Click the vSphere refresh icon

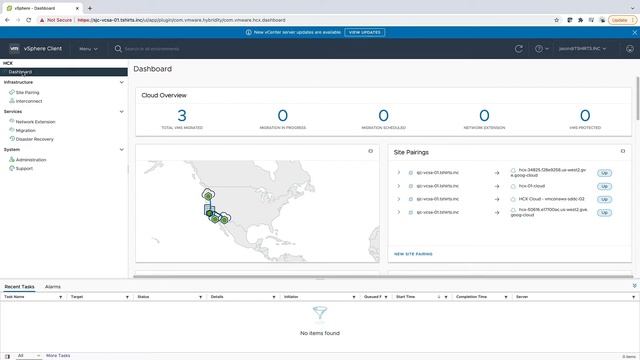(519, 49)
